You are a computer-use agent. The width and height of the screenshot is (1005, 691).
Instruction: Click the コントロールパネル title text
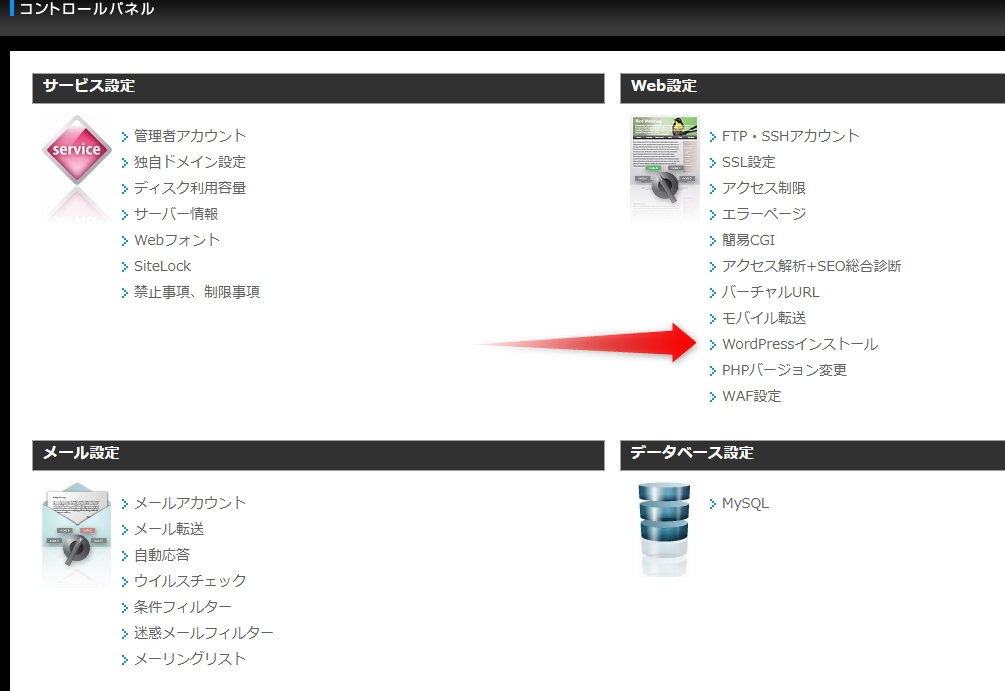(x=87, y=8)
